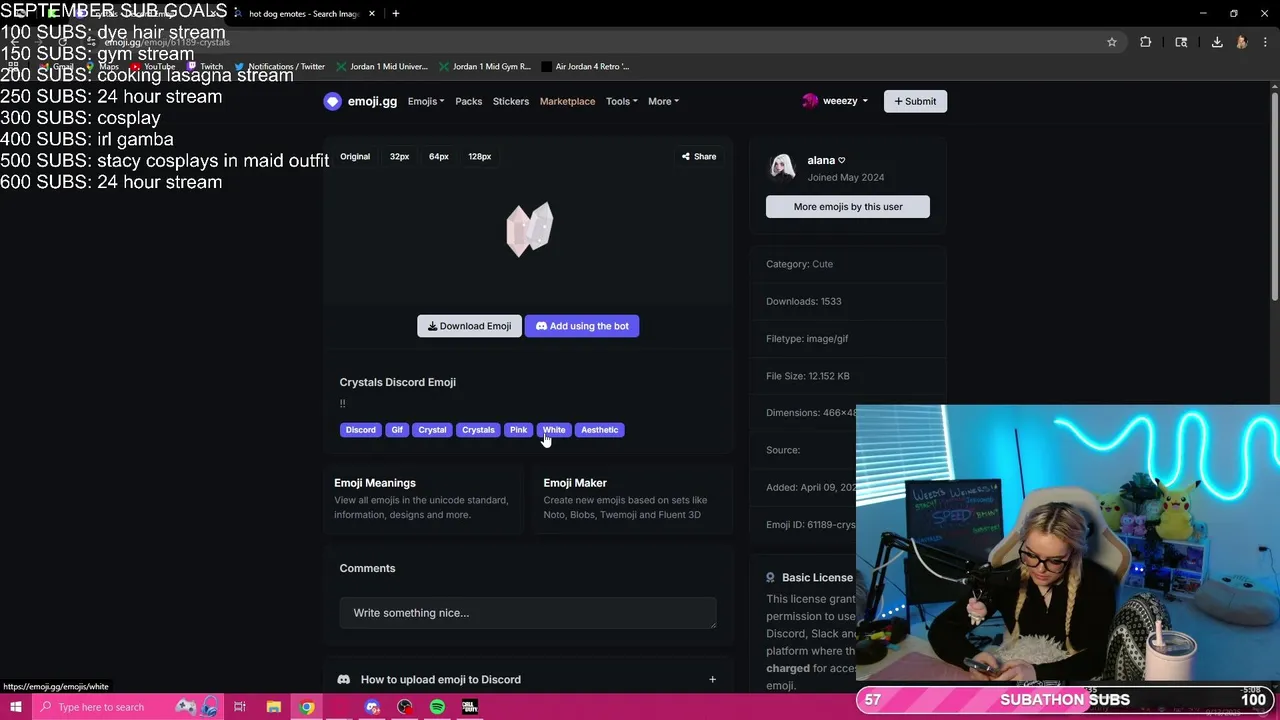Screen dimensions: 1280x720
Task: Focus the comment box 'Write something nice...'
Action: [528, 613]
